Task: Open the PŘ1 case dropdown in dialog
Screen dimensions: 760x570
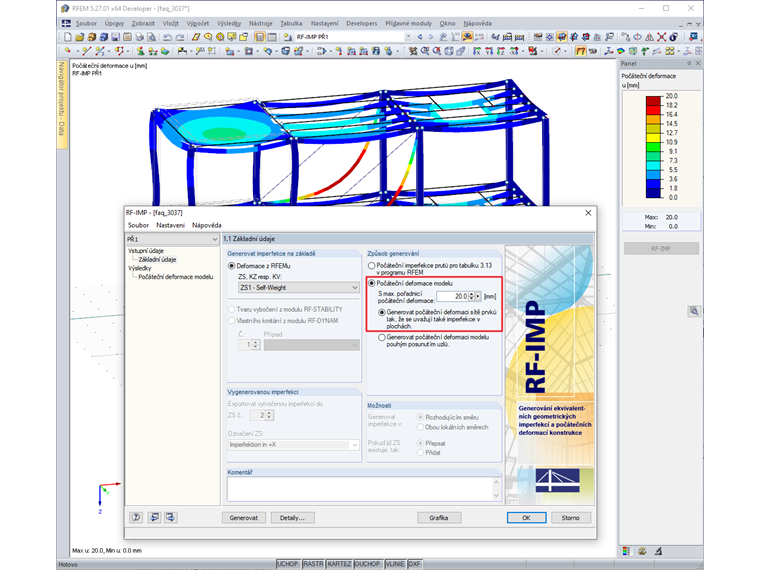Action: point(172,239)
